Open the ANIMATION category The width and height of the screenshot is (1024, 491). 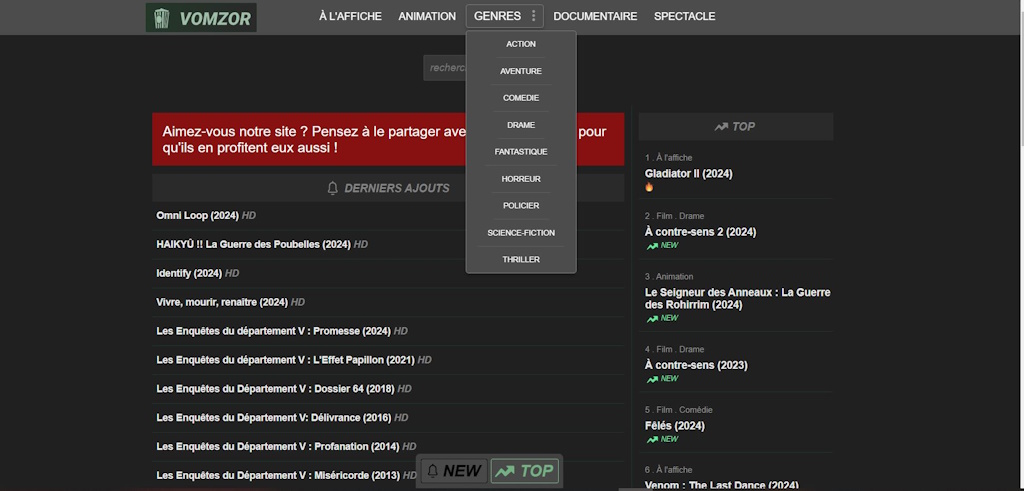click(427, 16)
